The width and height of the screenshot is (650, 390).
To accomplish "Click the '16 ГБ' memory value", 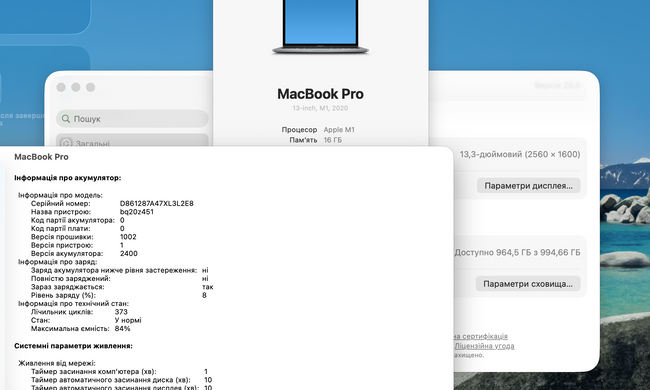I will tap(333, 140).
